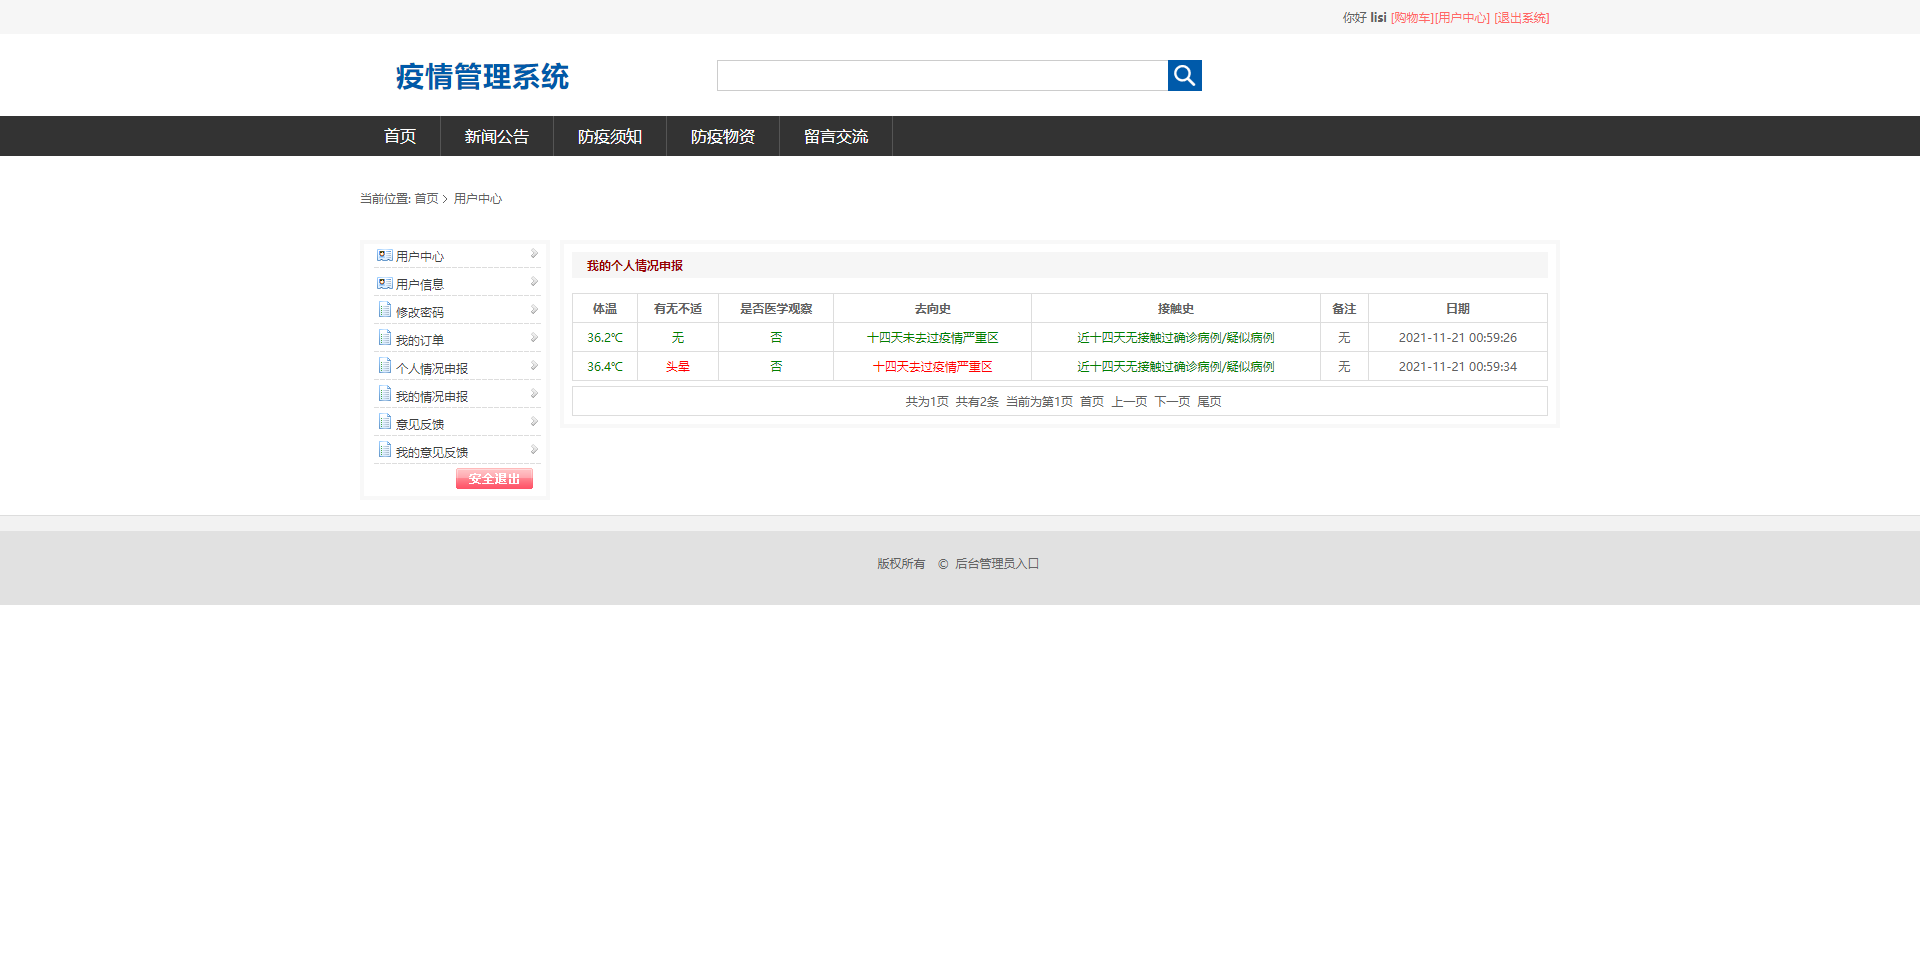Go to 尾页 in pagination
The width and height of the screenshot is (1920, 969).
pos(1209,402)
